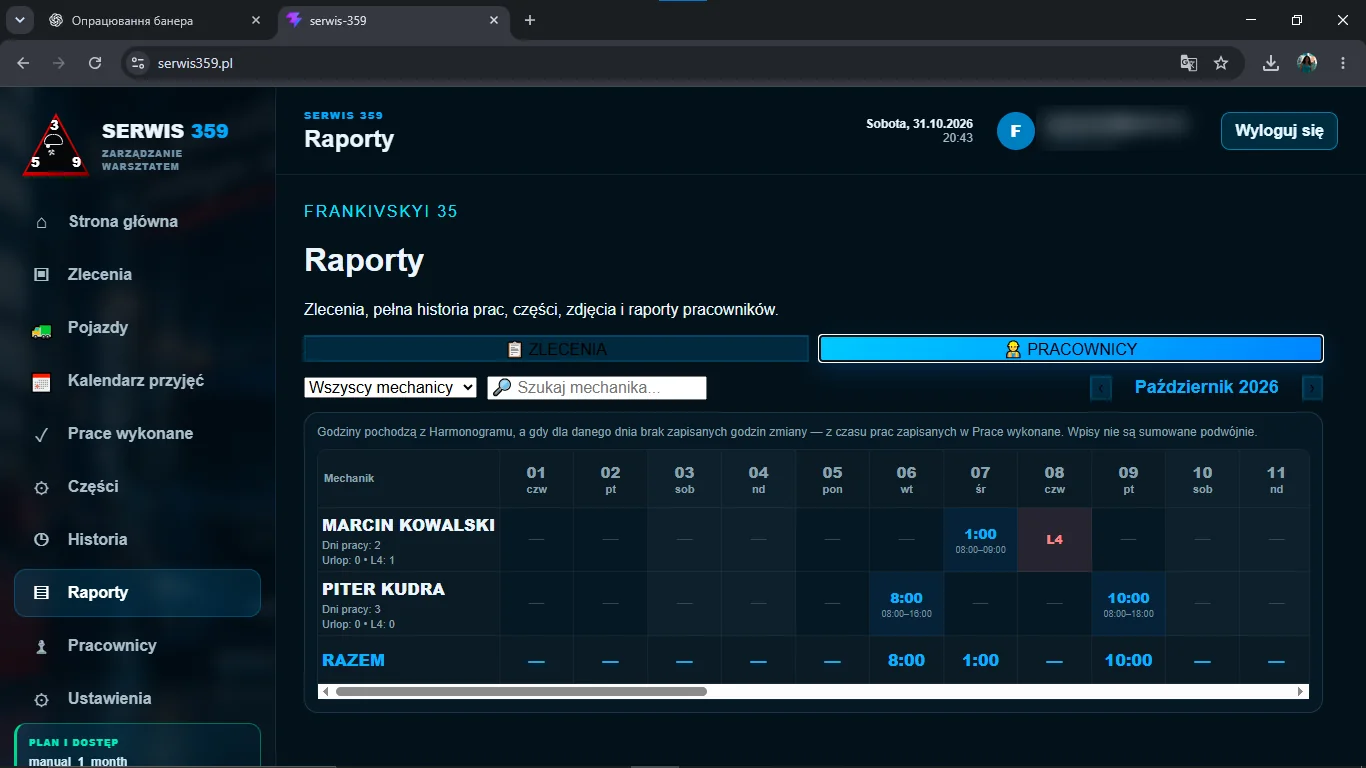Click the user avatar F circle

click(x=1015, y=131)
